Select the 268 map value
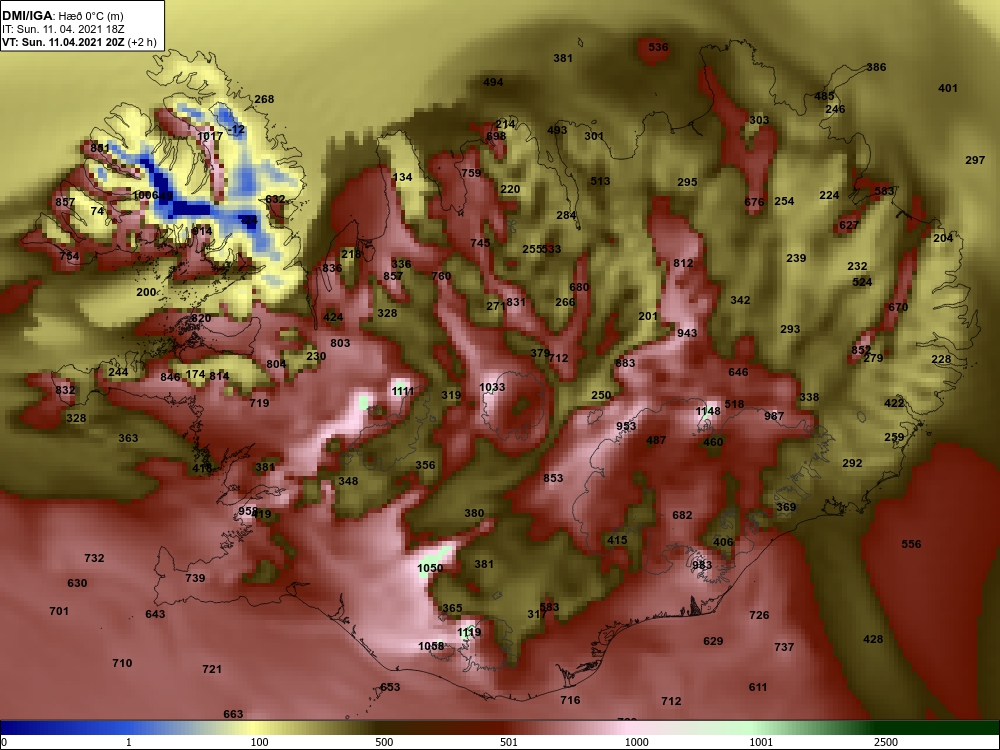1000x750 pixels. (264, 99)
